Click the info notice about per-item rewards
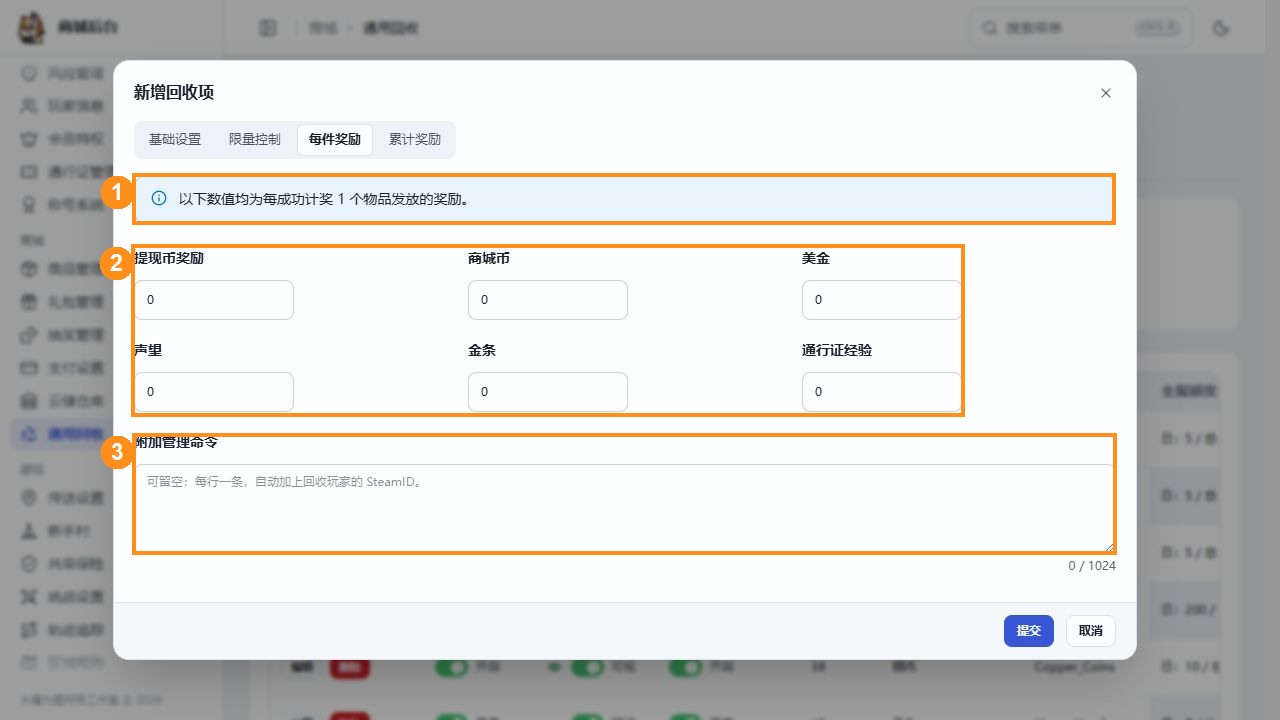Screen dimensions: 1280x720 pos(625,199)
